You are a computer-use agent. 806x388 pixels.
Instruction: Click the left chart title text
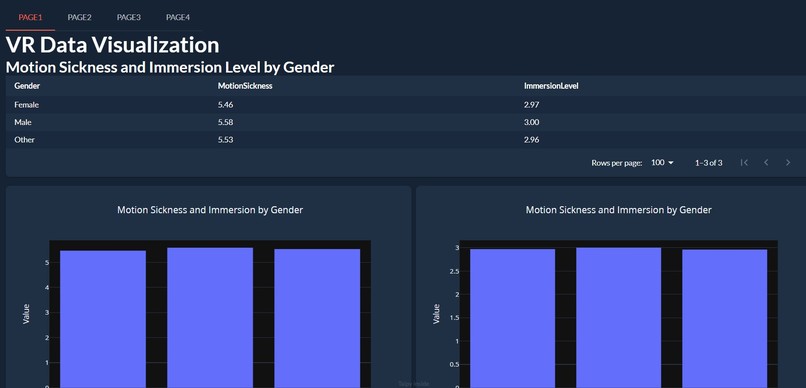pyautogui.click(x=210, y=210)
